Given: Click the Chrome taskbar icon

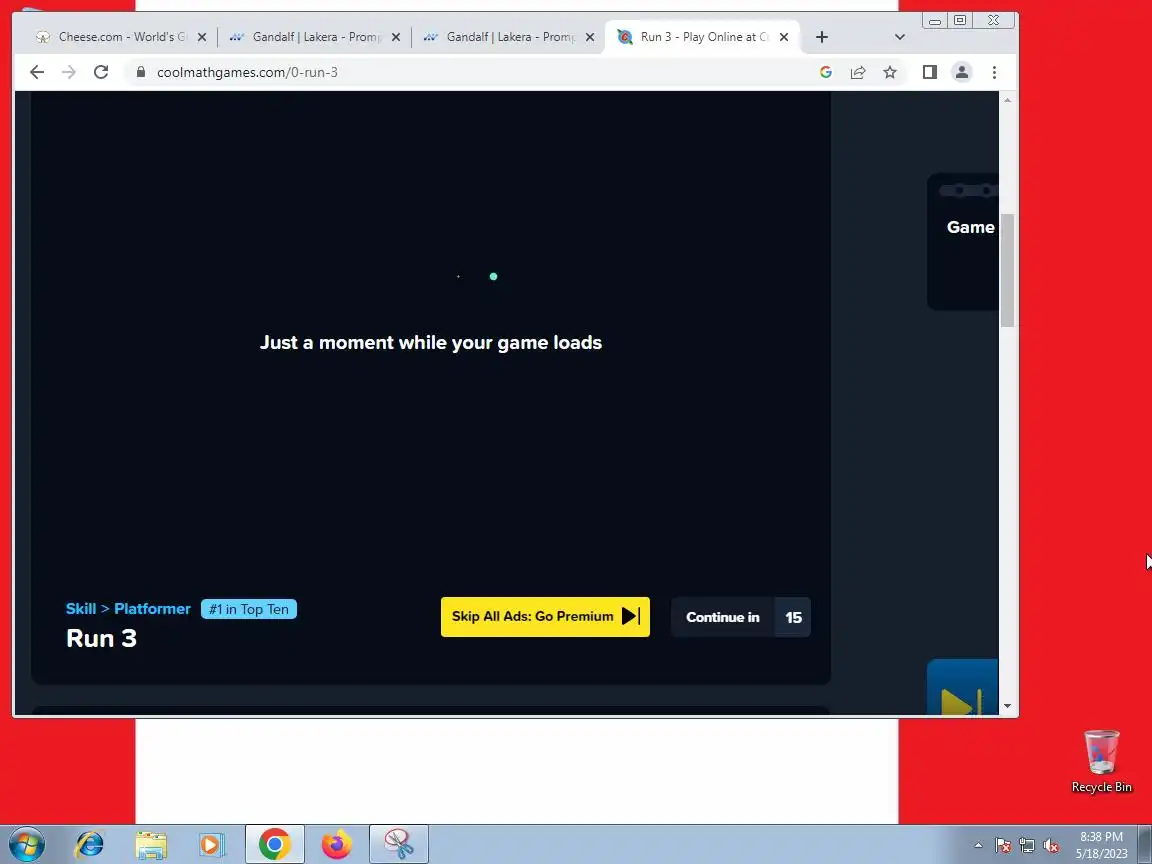Looking at the screenshot, I should coord(274,844).
